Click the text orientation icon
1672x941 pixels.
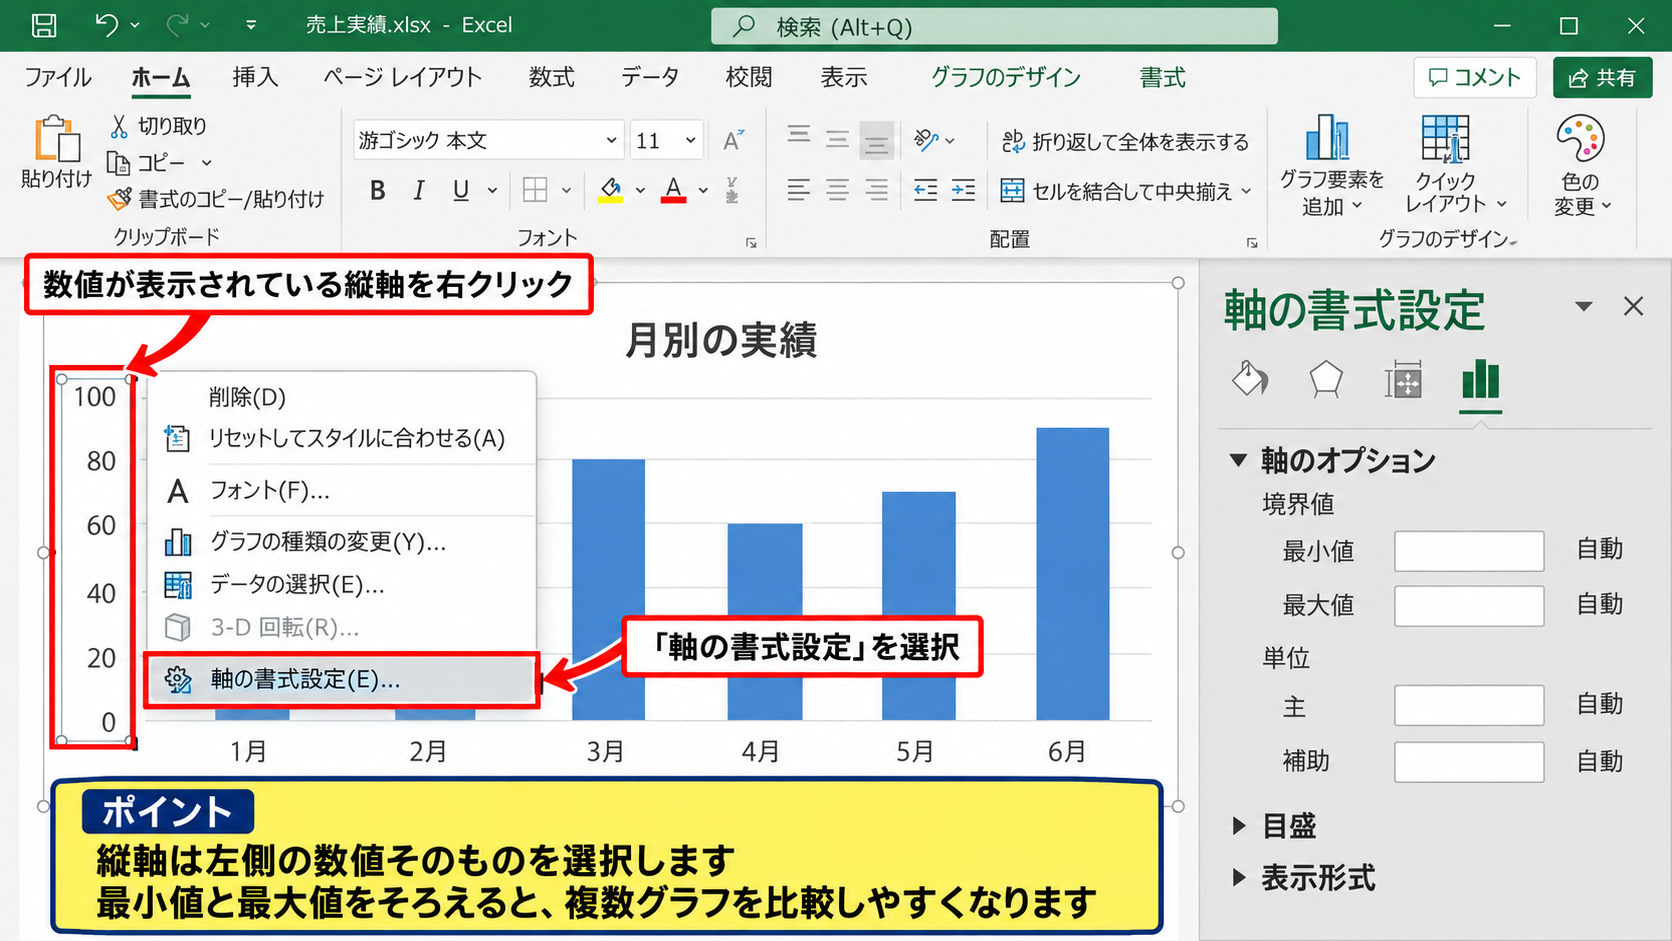click(926, 140)
